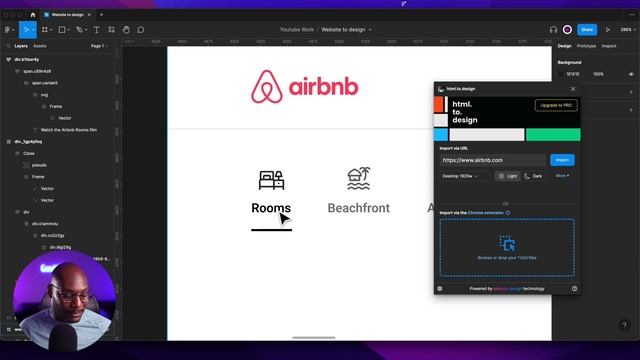The width and height of the screenshot is (640, 360).
Task: Select the Text tool
Action: click(x=96, y=30)
